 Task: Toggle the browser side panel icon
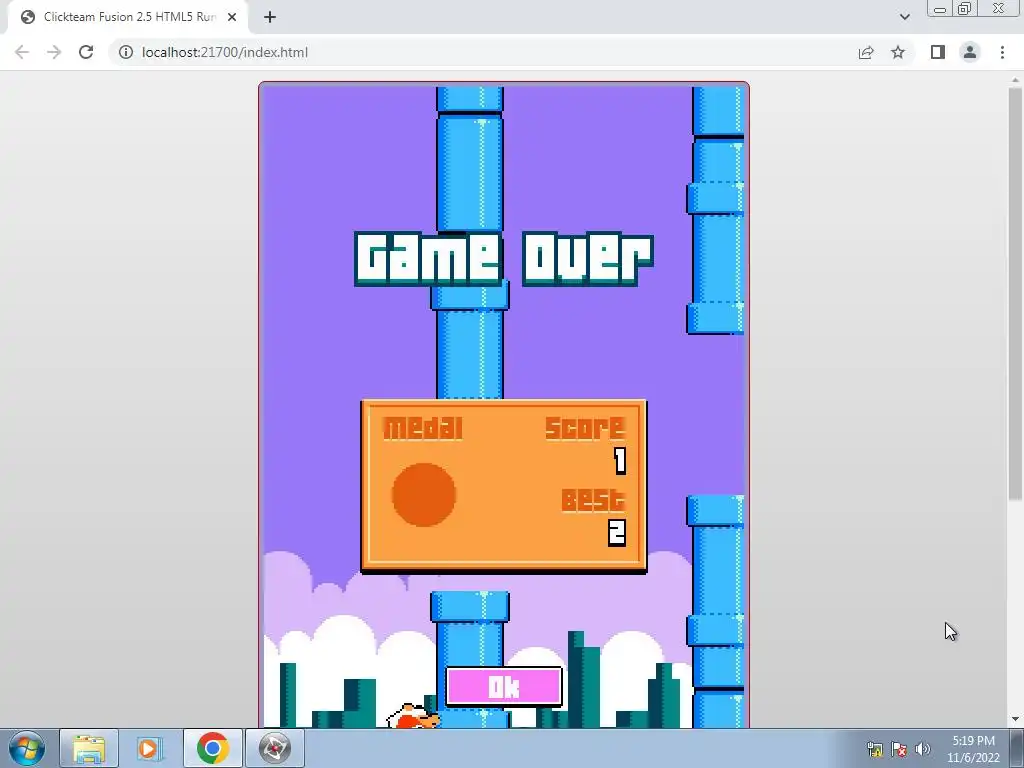click(938, 52)
